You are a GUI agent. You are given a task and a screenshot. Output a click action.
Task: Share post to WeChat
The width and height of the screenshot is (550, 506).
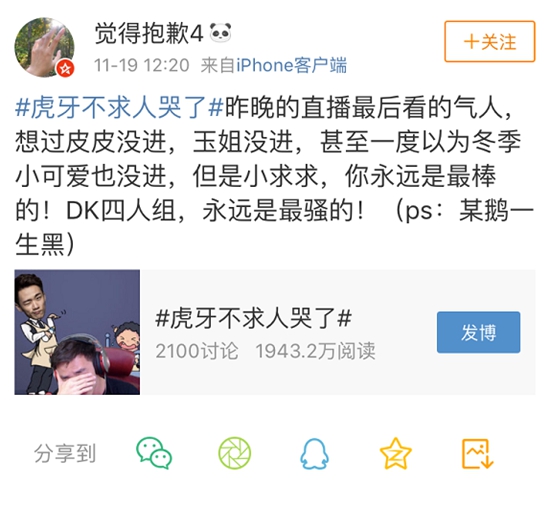(154, 453)
